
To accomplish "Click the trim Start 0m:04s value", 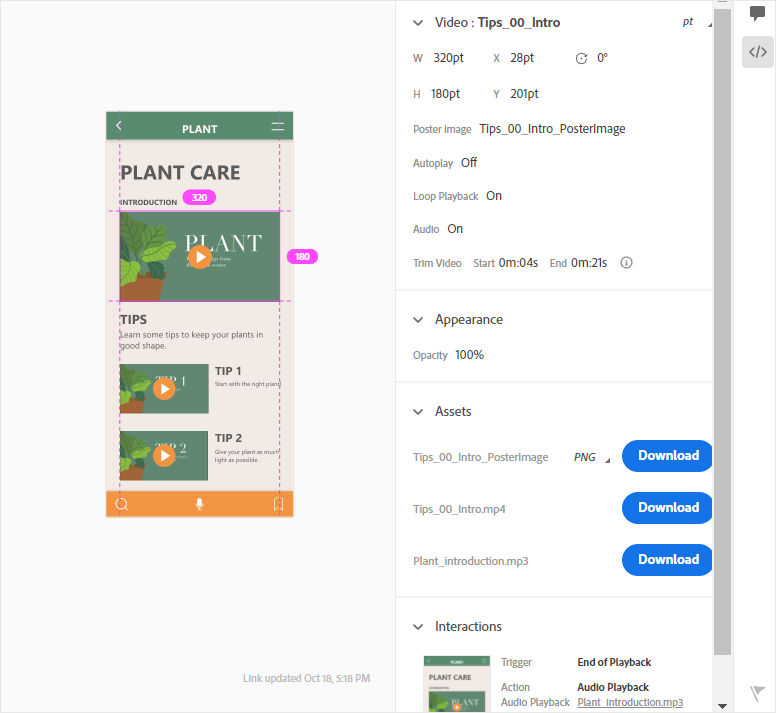I will pyautogui.click(x=518, y=263).
